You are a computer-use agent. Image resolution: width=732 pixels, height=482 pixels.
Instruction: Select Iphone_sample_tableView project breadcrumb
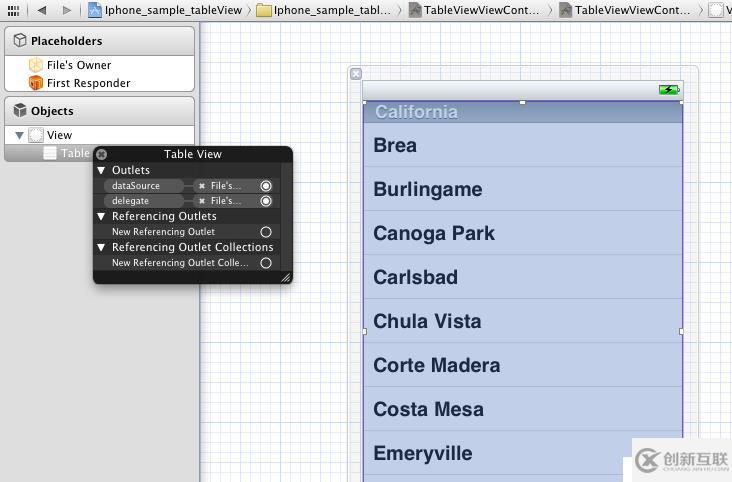pos(165,10)
